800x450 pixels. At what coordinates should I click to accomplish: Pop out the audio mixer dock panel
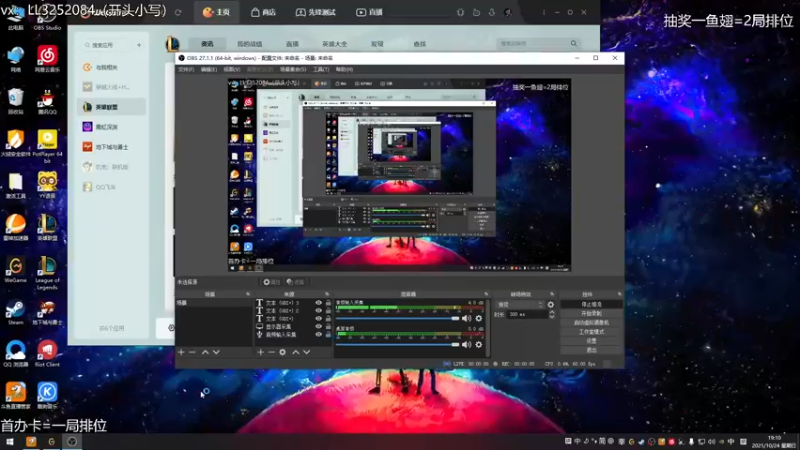click(486, 294)
